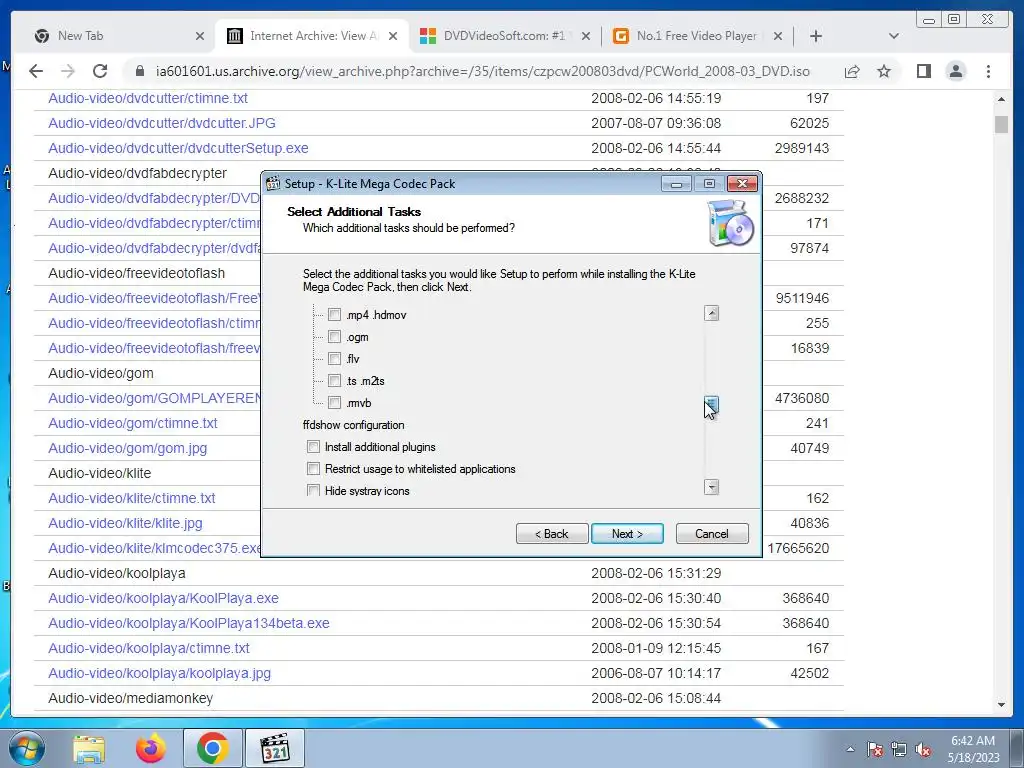Open the Chrome three-dot menu

pos(988,71)
